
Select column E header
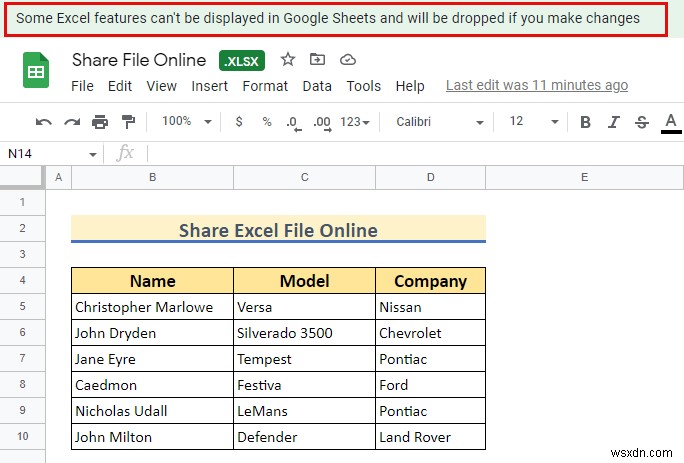pyautogui.click(x=584, y=177)
